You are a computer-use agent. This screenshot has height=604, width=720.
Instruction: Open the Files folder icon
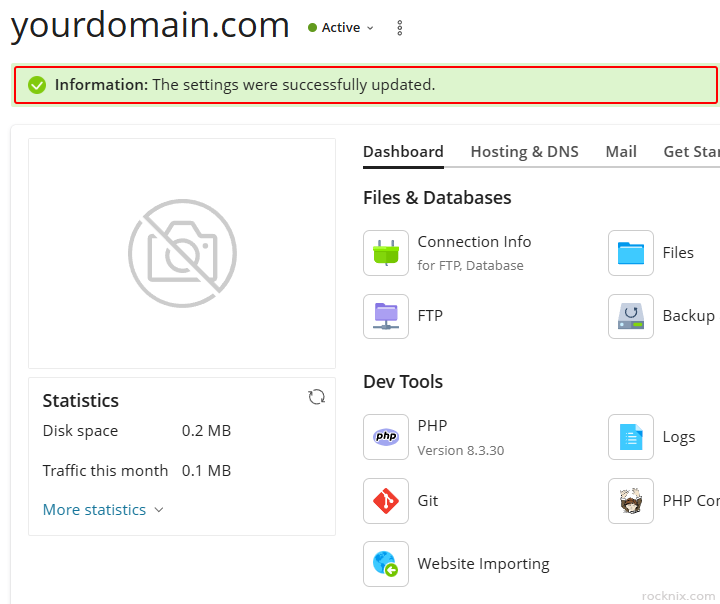631,253
